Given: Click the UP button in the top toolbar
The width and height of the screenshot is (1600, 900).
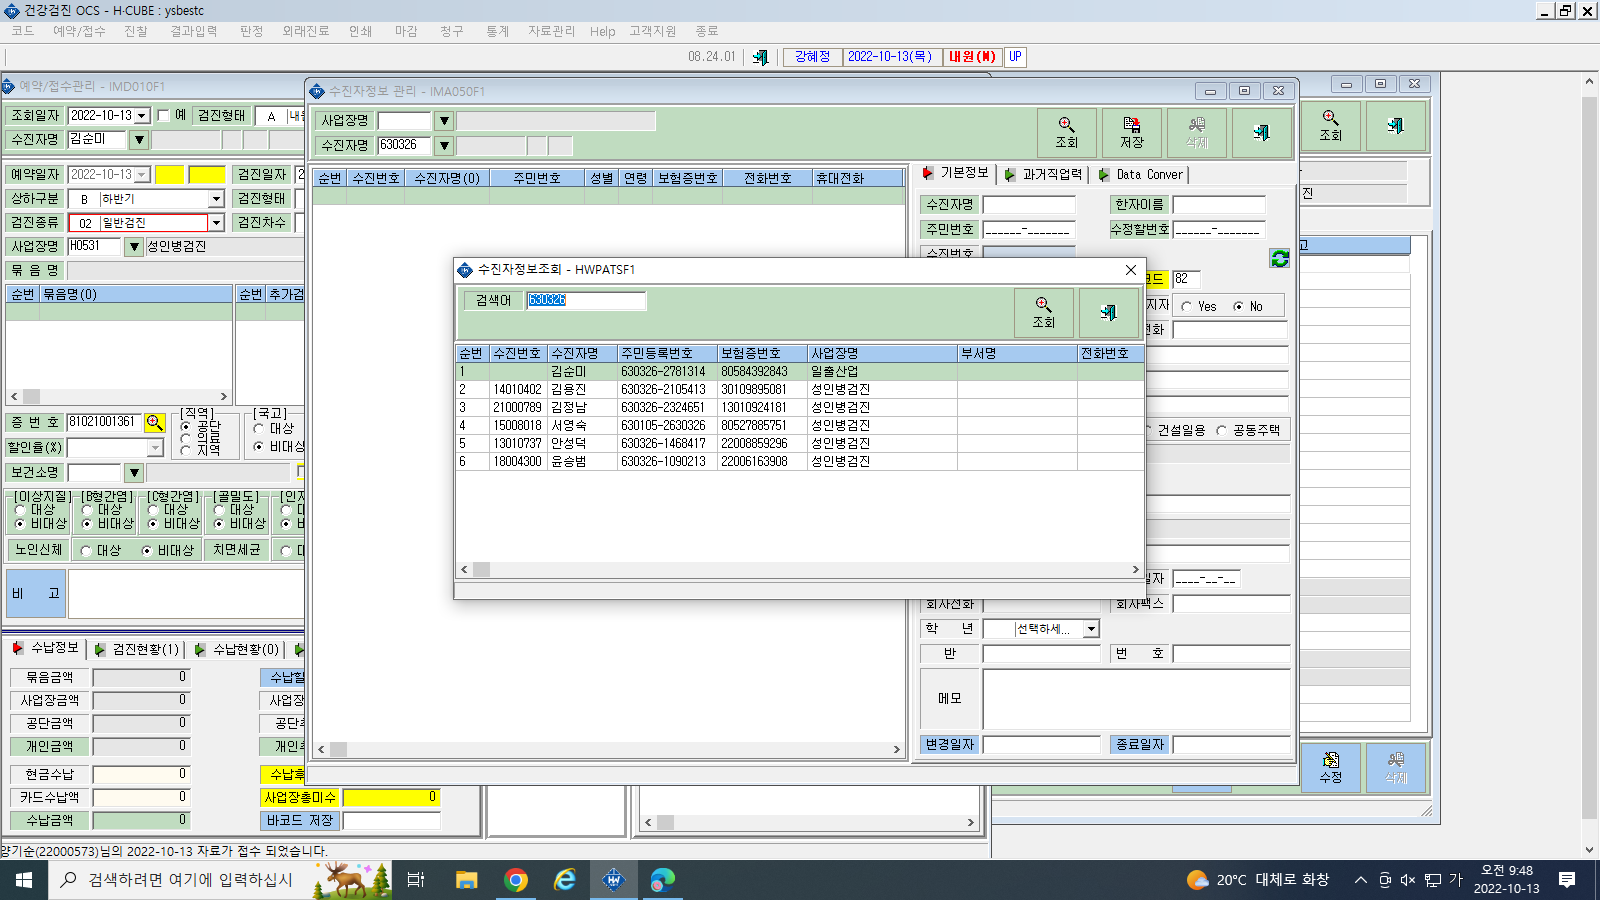Looking at the screenshot, I should [x=1015, y=57].
